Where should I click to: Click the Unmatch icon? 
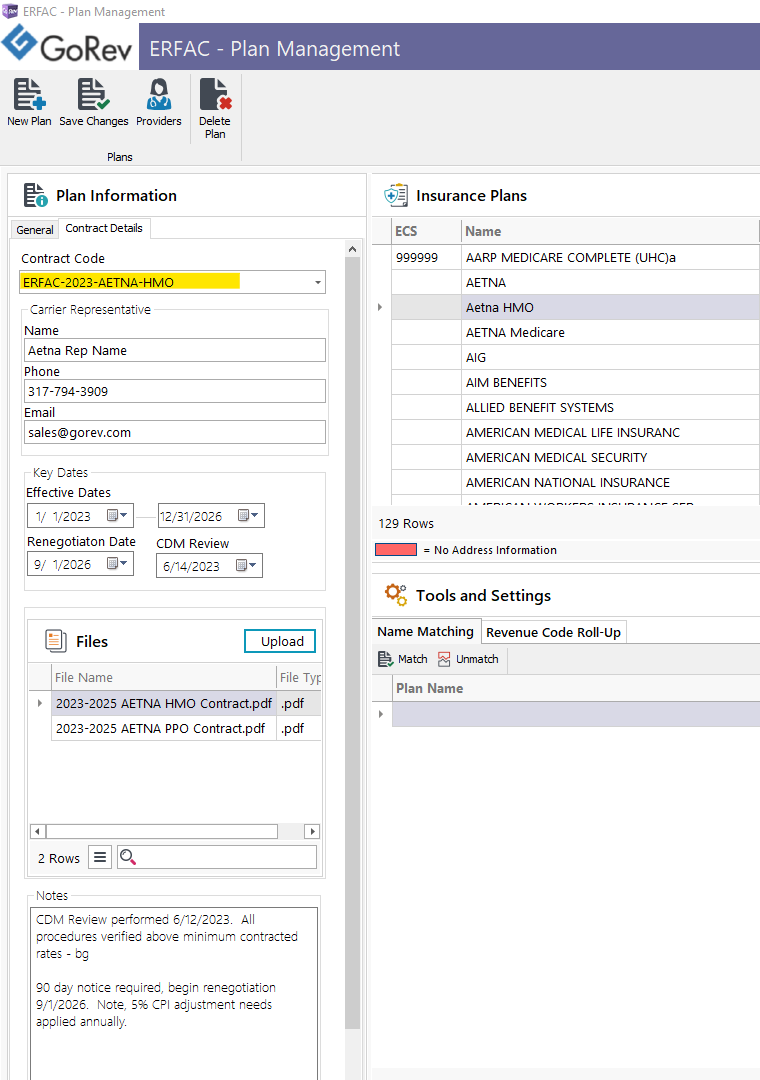444,659
